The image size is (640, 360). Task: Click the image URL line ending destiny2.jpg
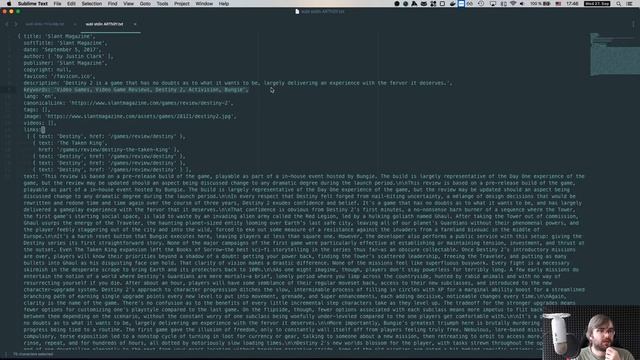pos(130,116)
